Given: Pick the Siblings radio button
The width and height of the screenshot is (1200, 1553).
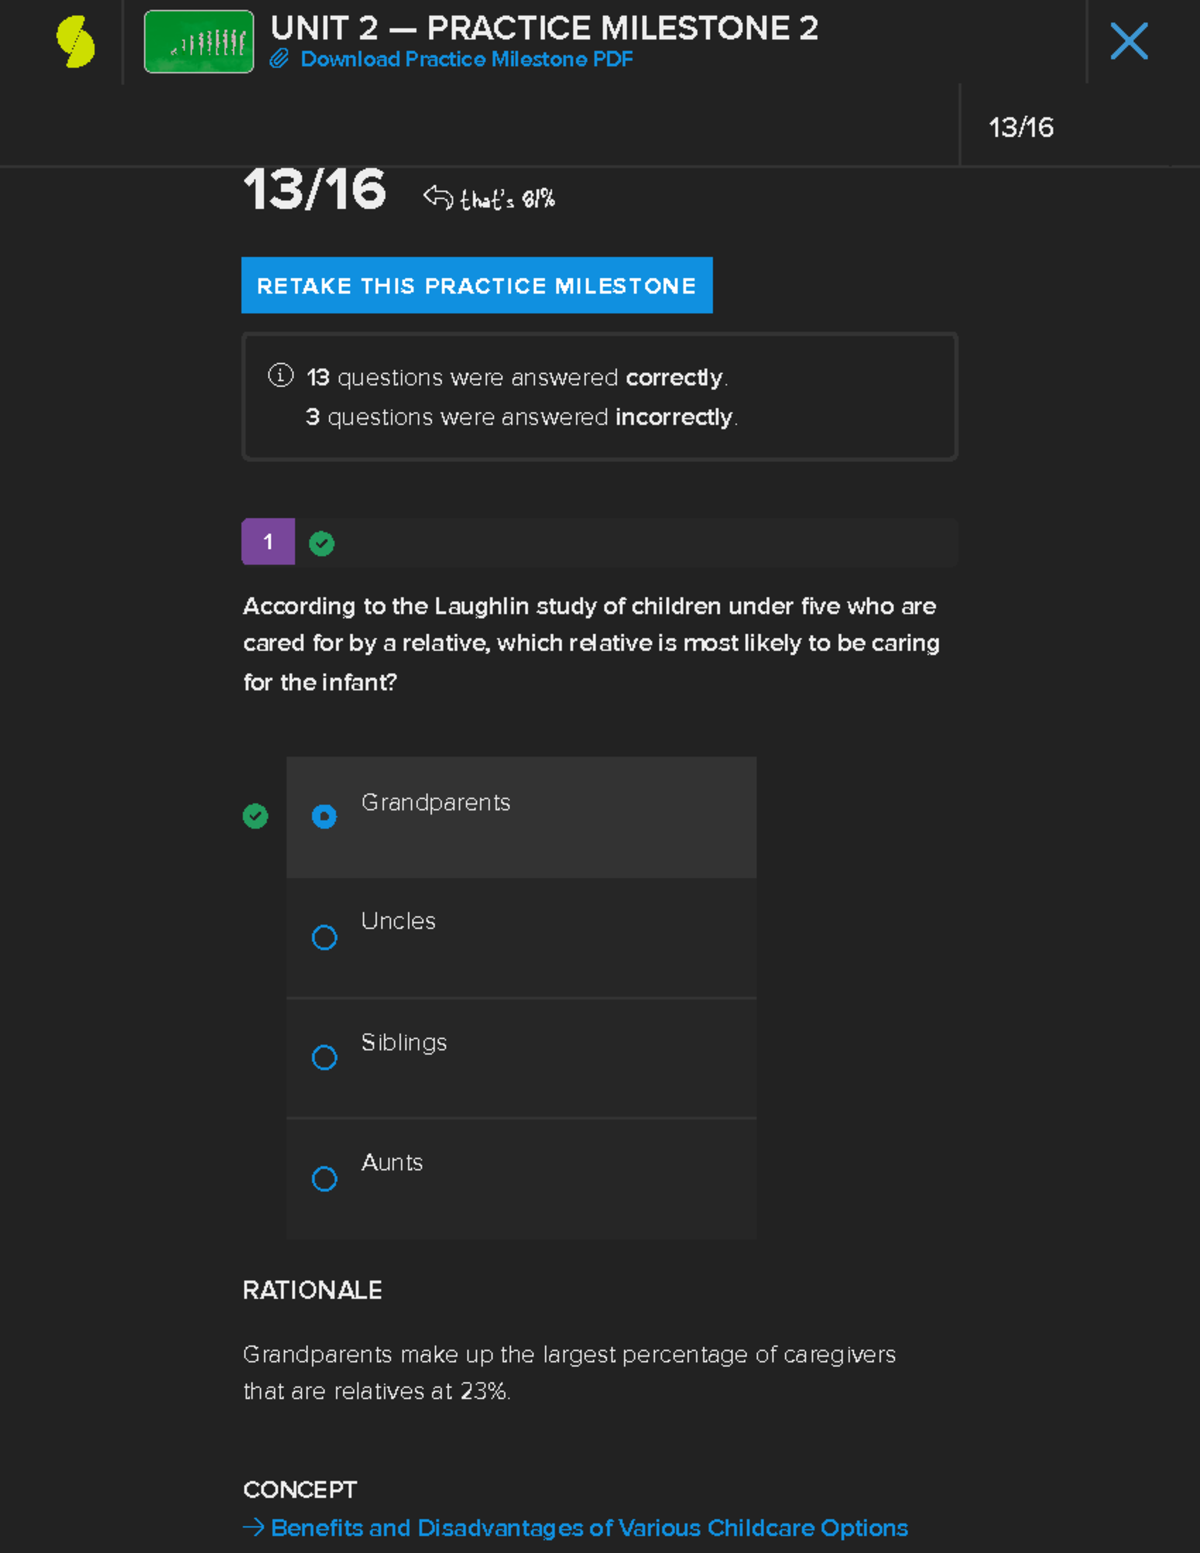Looking at the screenshot, I should 324,1057.
